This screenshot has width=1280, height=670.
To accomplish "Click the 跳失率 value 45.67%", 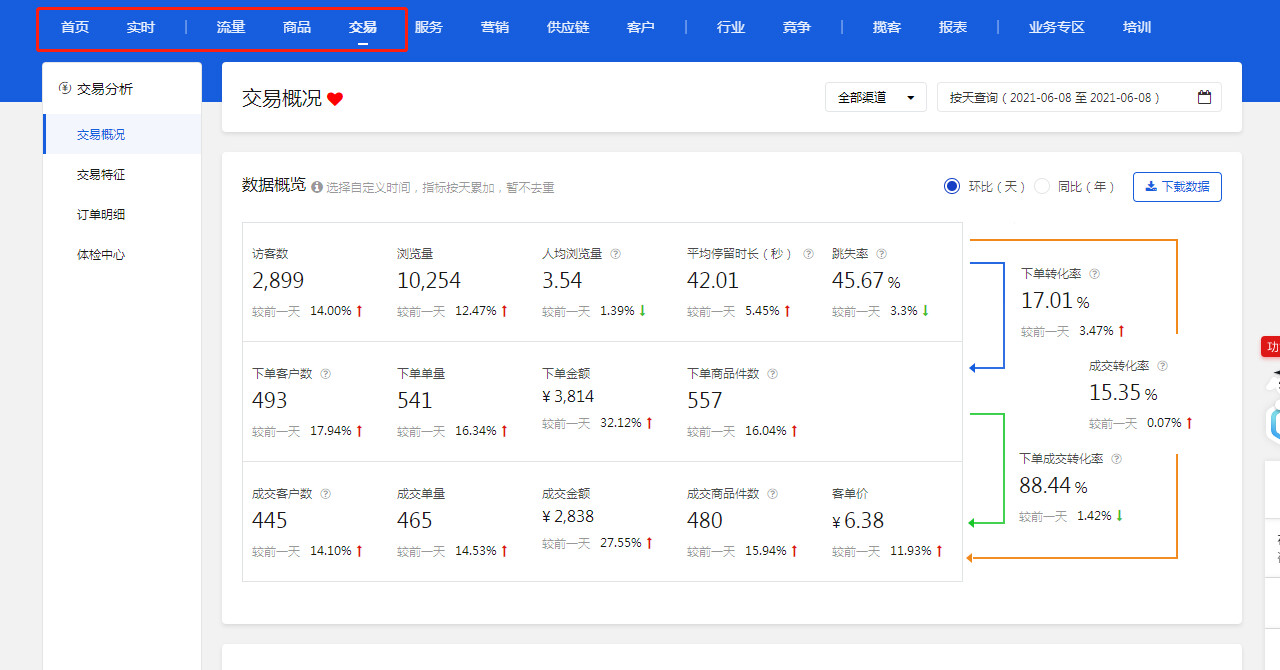I will pyautogui.click(x=866, y=281).
